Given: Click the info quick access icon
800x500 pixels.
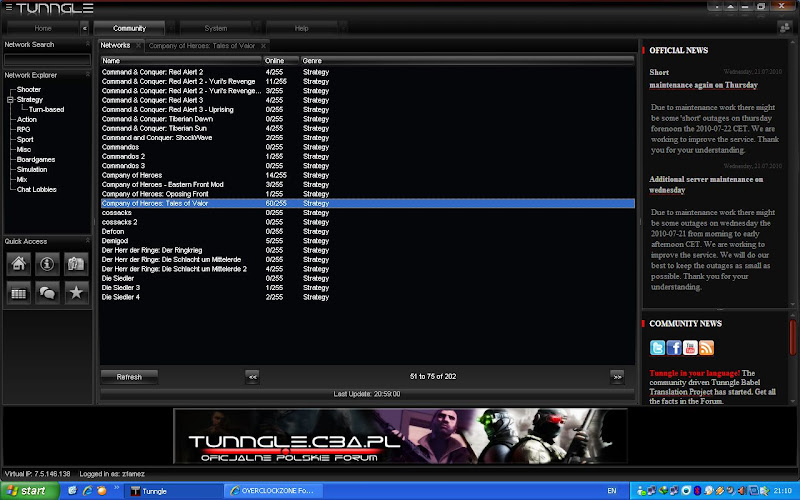Looking at the screenshot, I should click(x=47, y=264).
